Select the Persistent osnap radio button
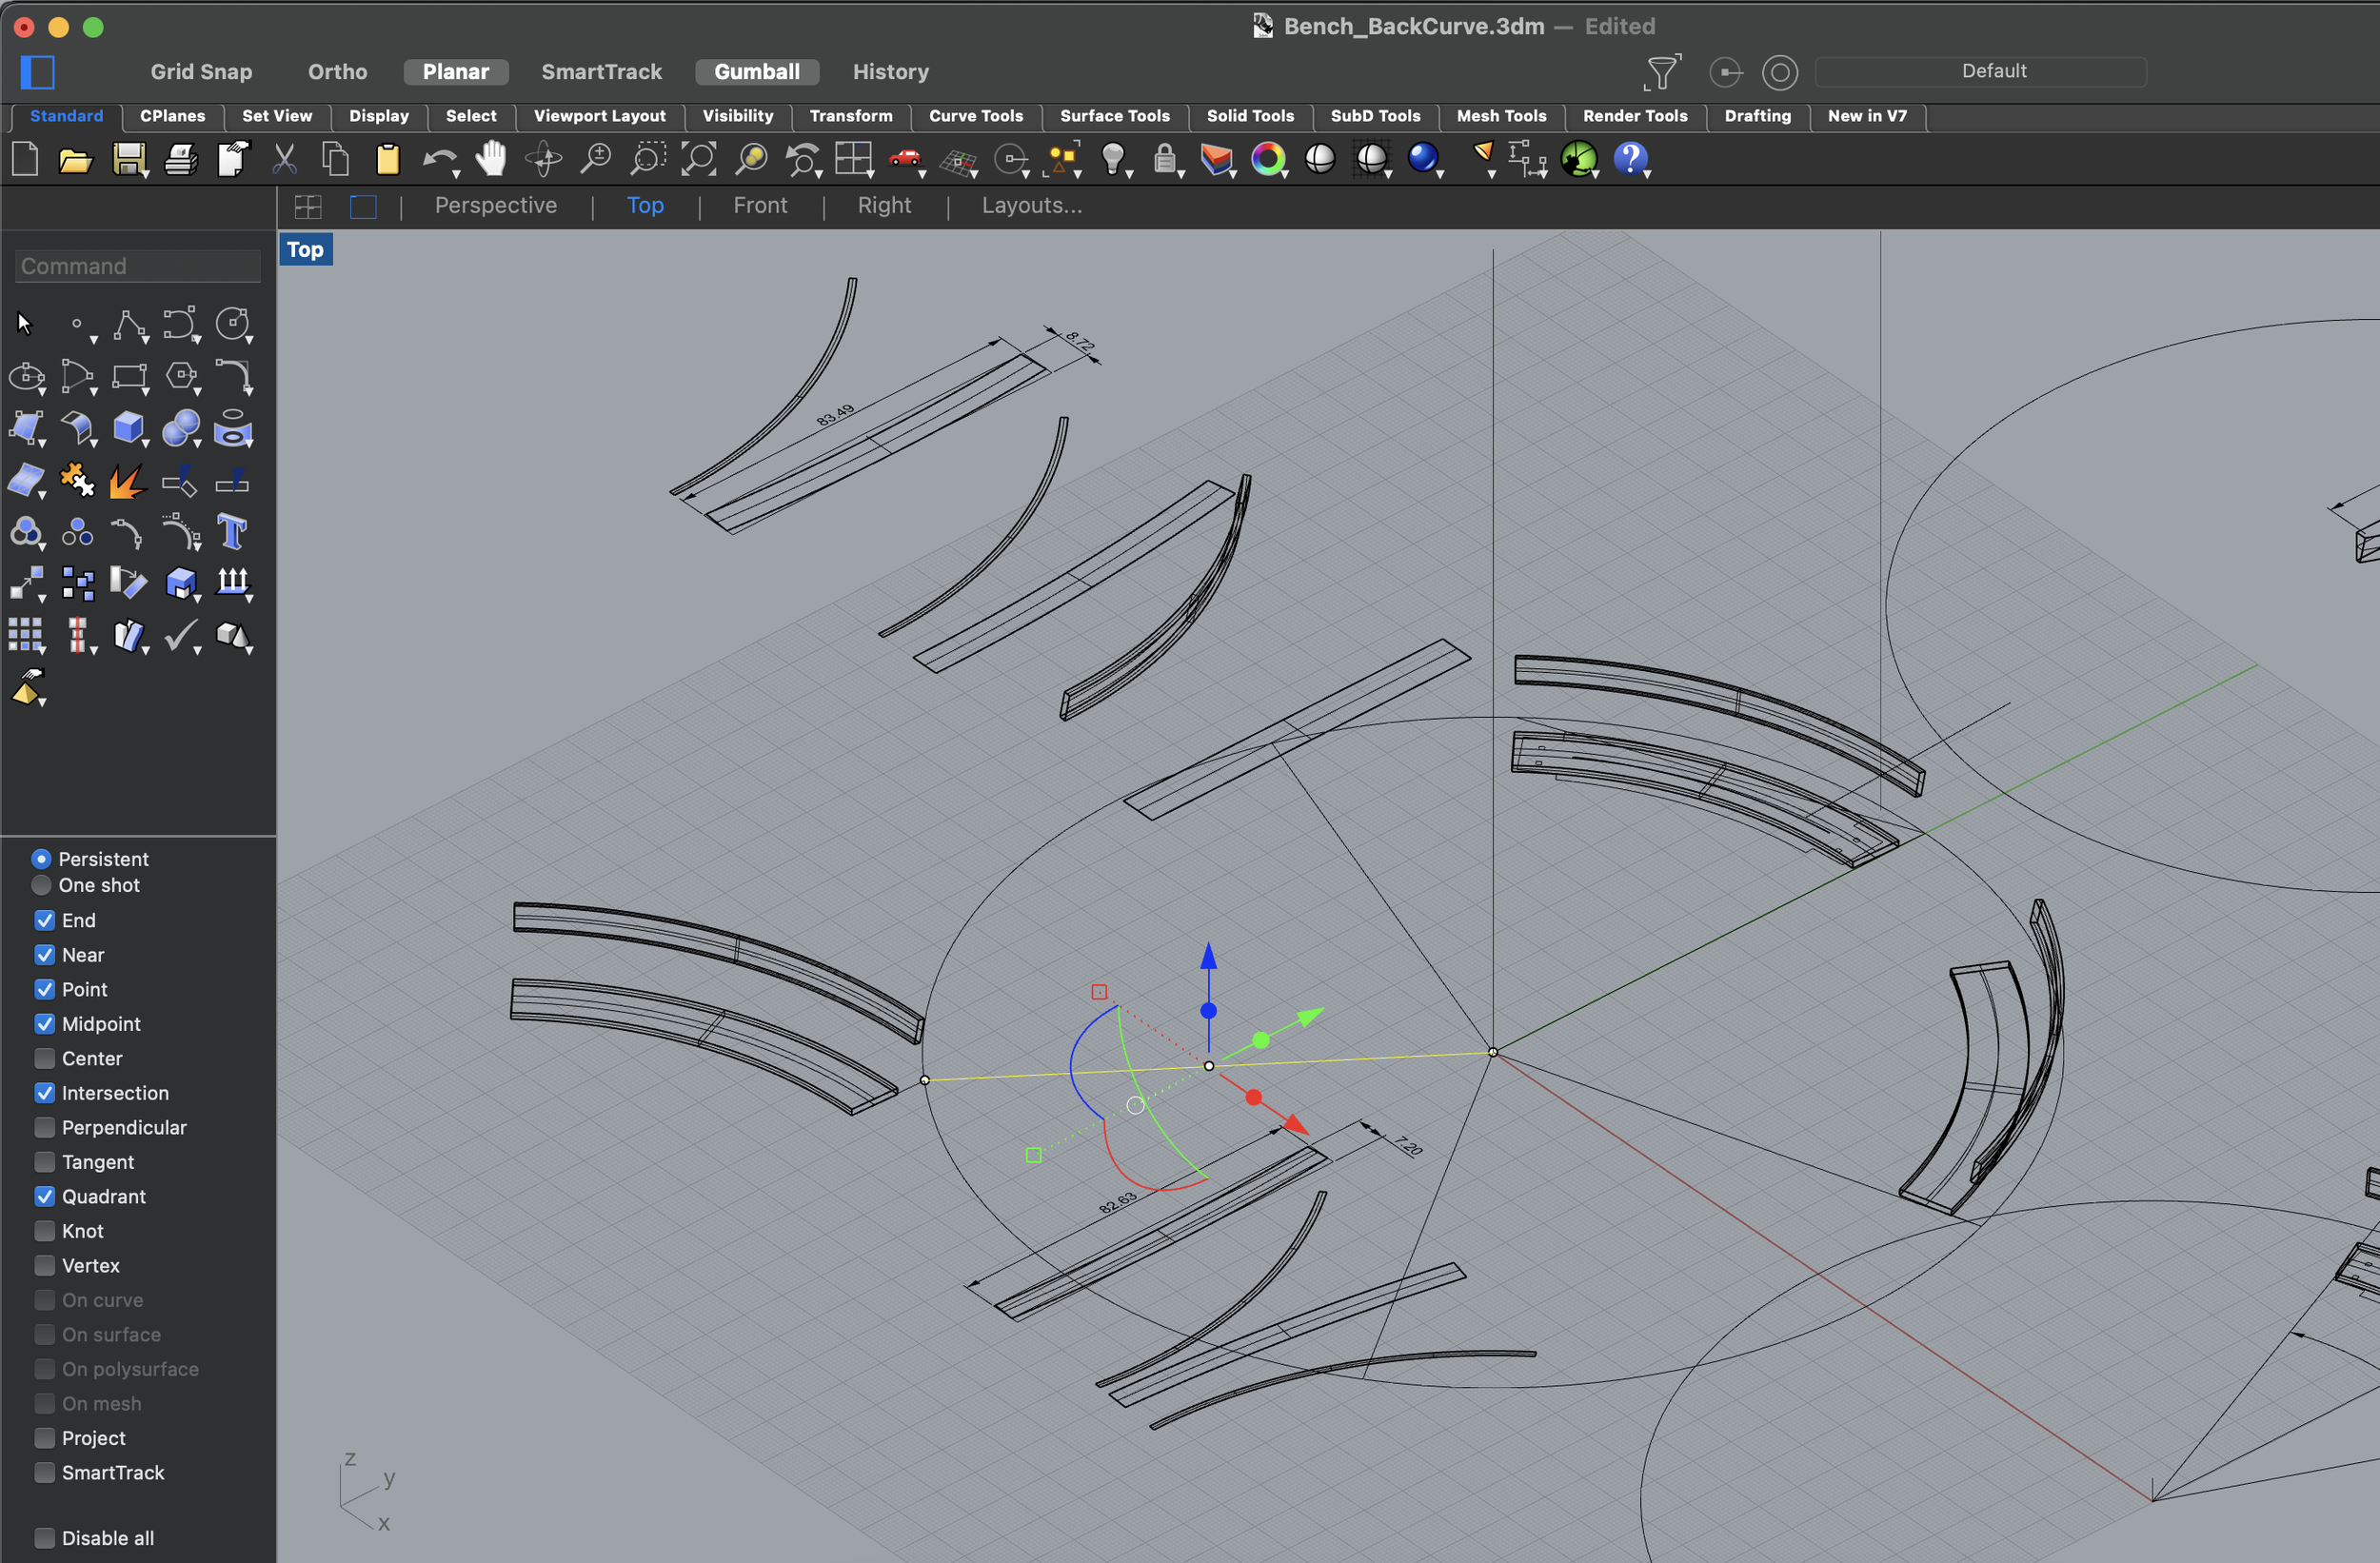Viewport: 2380px width, 1563px height. point(41,859)
